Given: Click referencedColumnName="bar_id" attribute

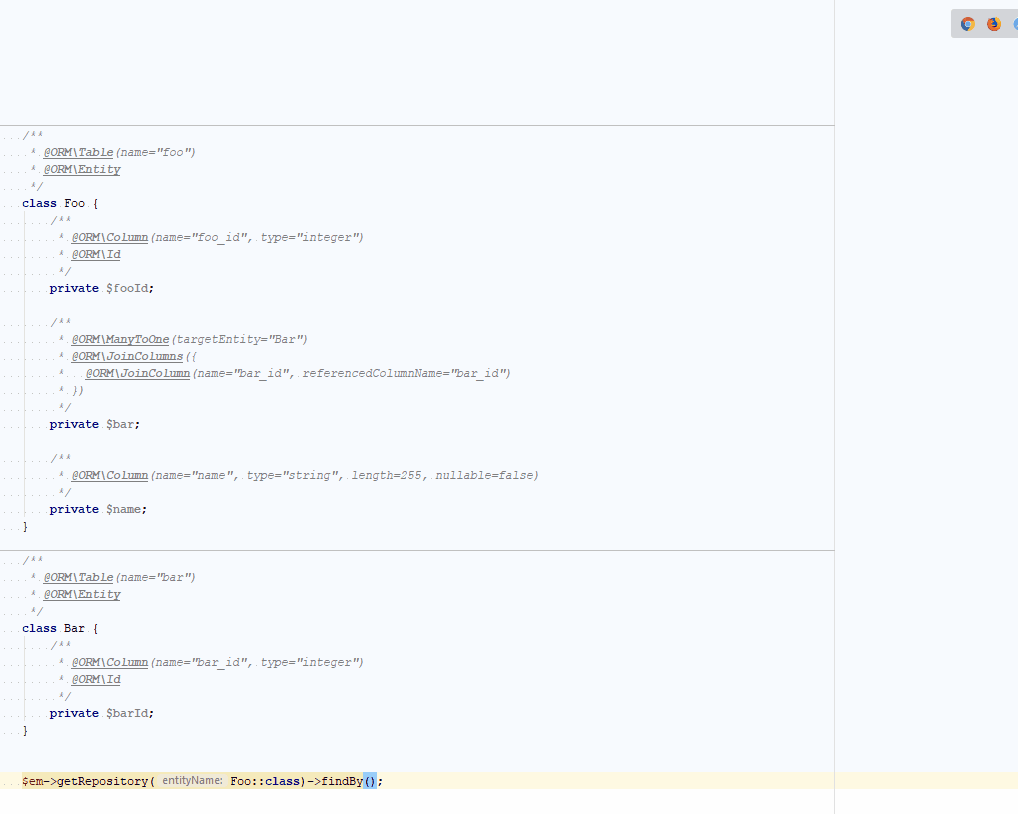Looking at the screenshot, I should pos(404,373).
